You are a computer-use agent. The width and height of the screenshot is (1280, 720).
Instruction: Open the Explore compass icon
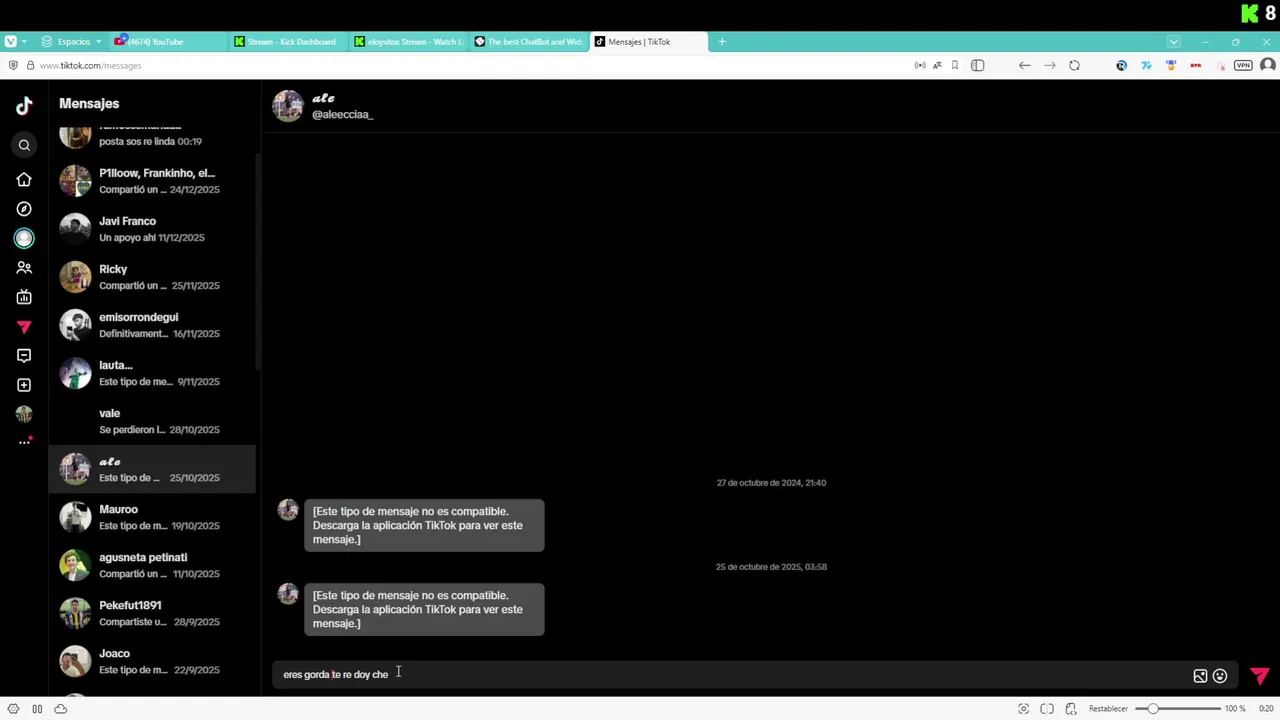24,209
